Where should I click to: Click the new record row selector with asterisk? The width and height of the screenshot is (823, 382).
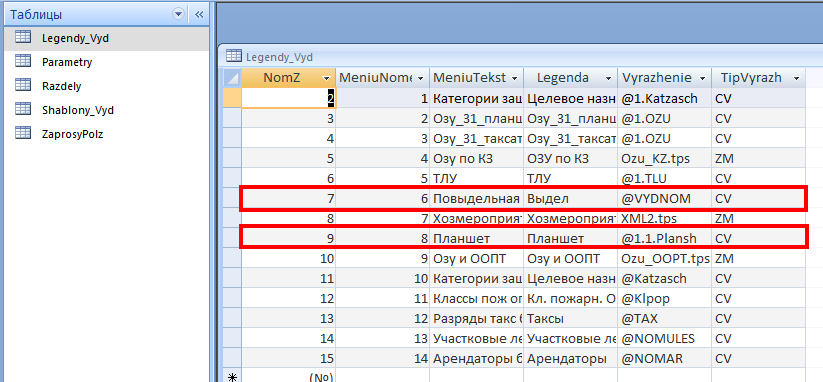coord(232,376)
